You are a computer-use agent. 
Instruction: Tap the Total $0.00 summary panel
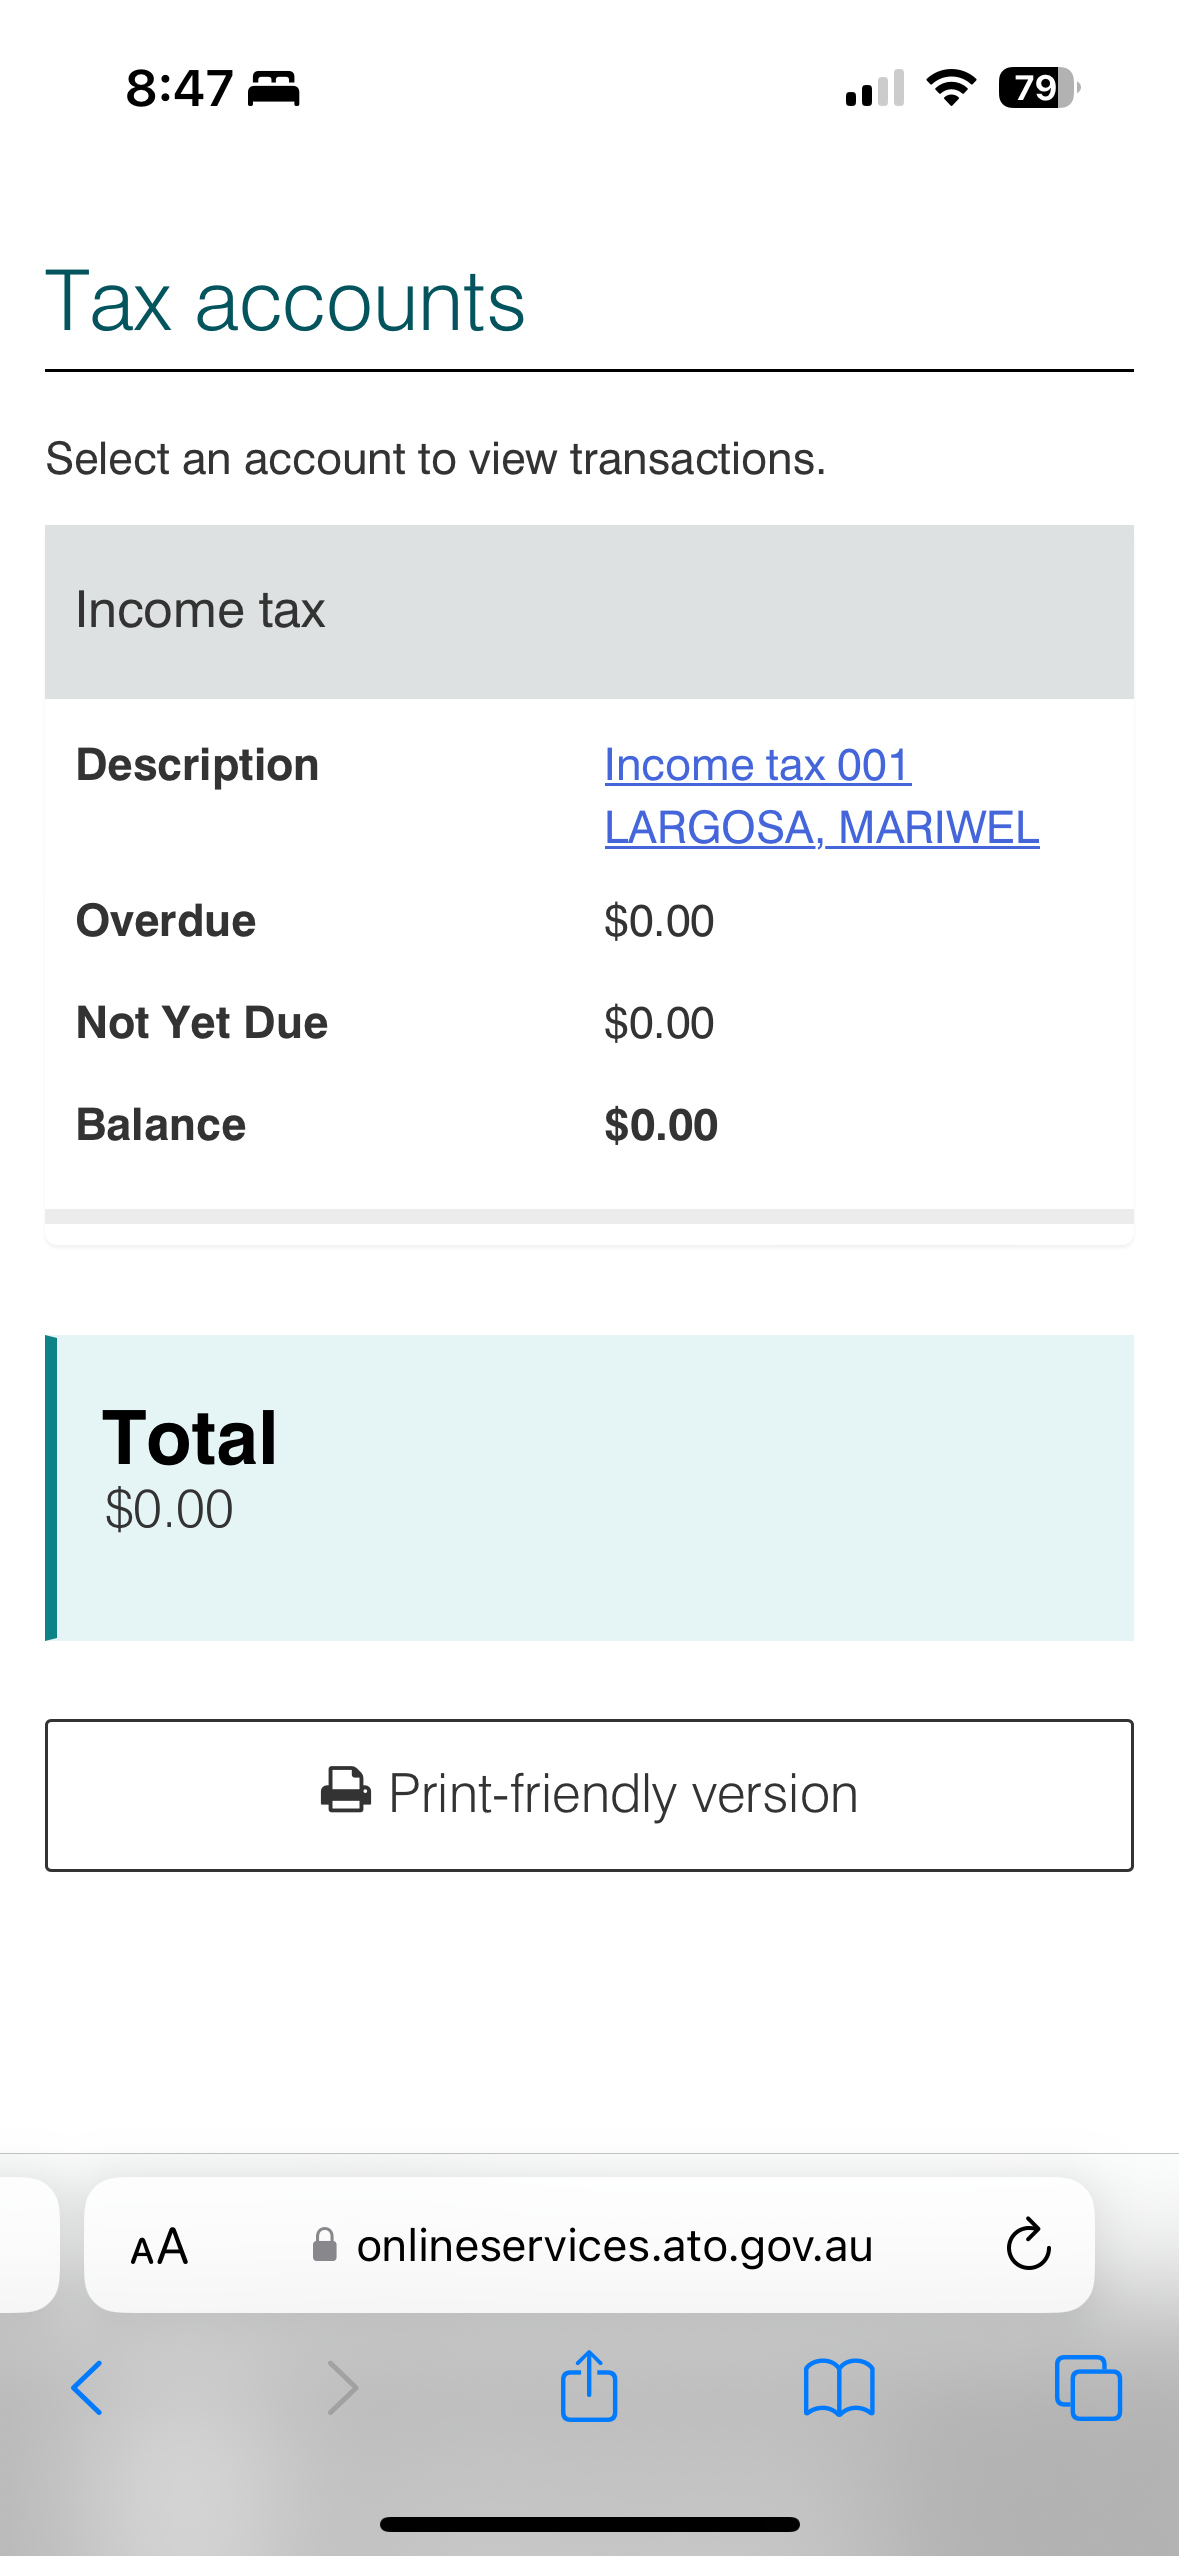tap(589, 1488)
